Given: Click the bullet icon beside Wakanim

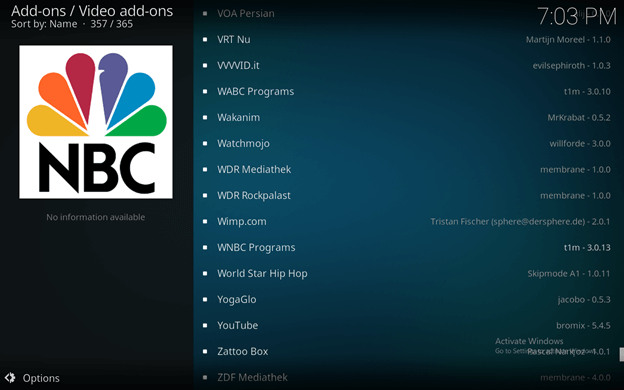Looking at the screenshot, I should 205,117.
